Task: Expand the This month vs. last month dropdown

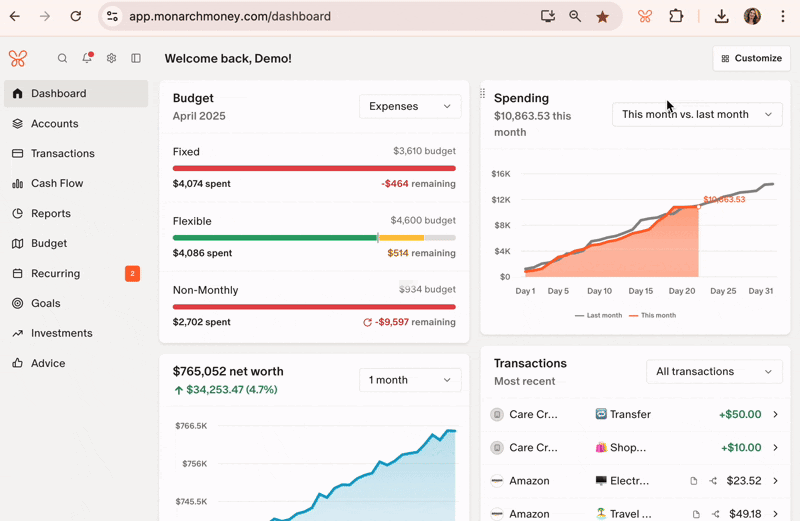Action: [x=696, y=115]
